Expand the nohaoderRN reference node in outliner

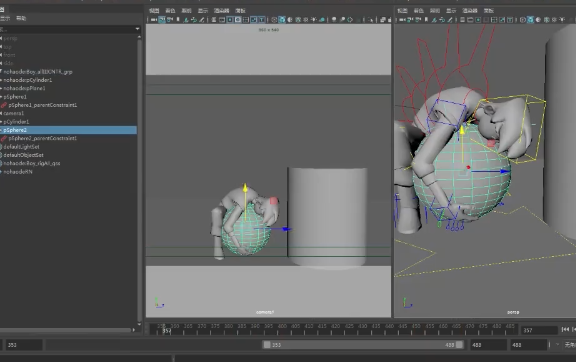pyautogui.click(x=1, y=172)
